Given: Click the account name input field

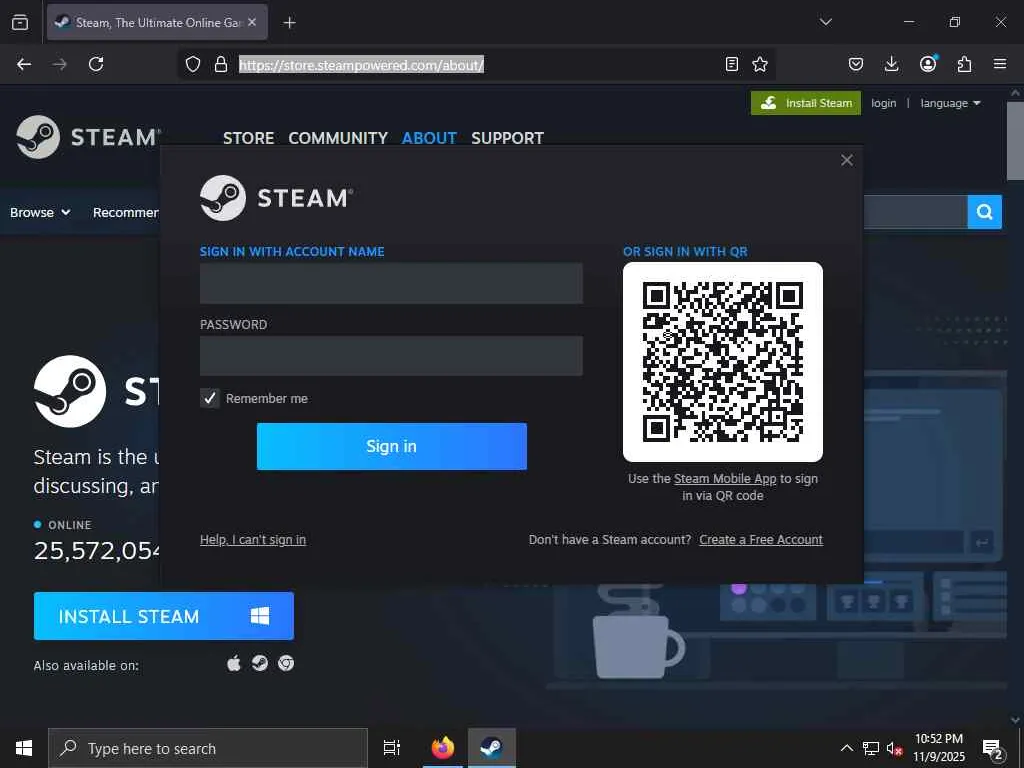Looking at the screenshot, I should pos(391,283).
